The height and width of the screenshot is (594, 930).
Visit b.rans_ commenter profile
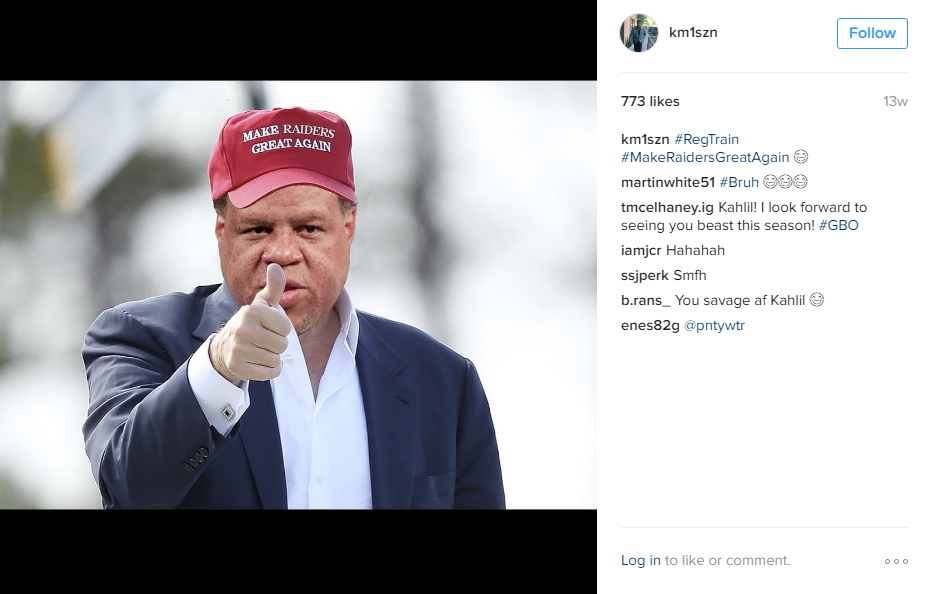click(x=646, y=300)
